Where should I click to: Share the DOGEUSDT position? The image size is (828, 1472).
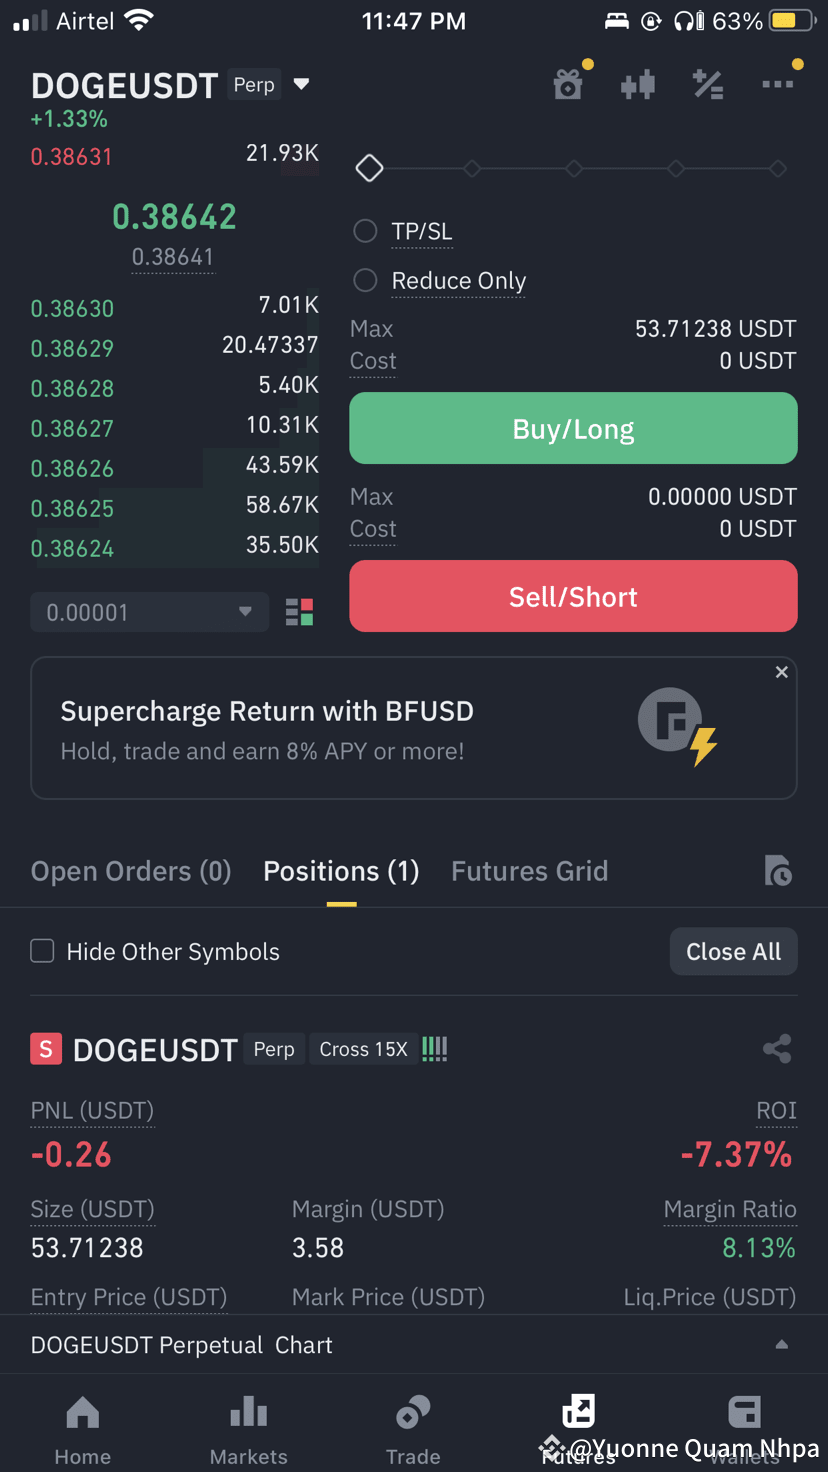coord(777,1048)
